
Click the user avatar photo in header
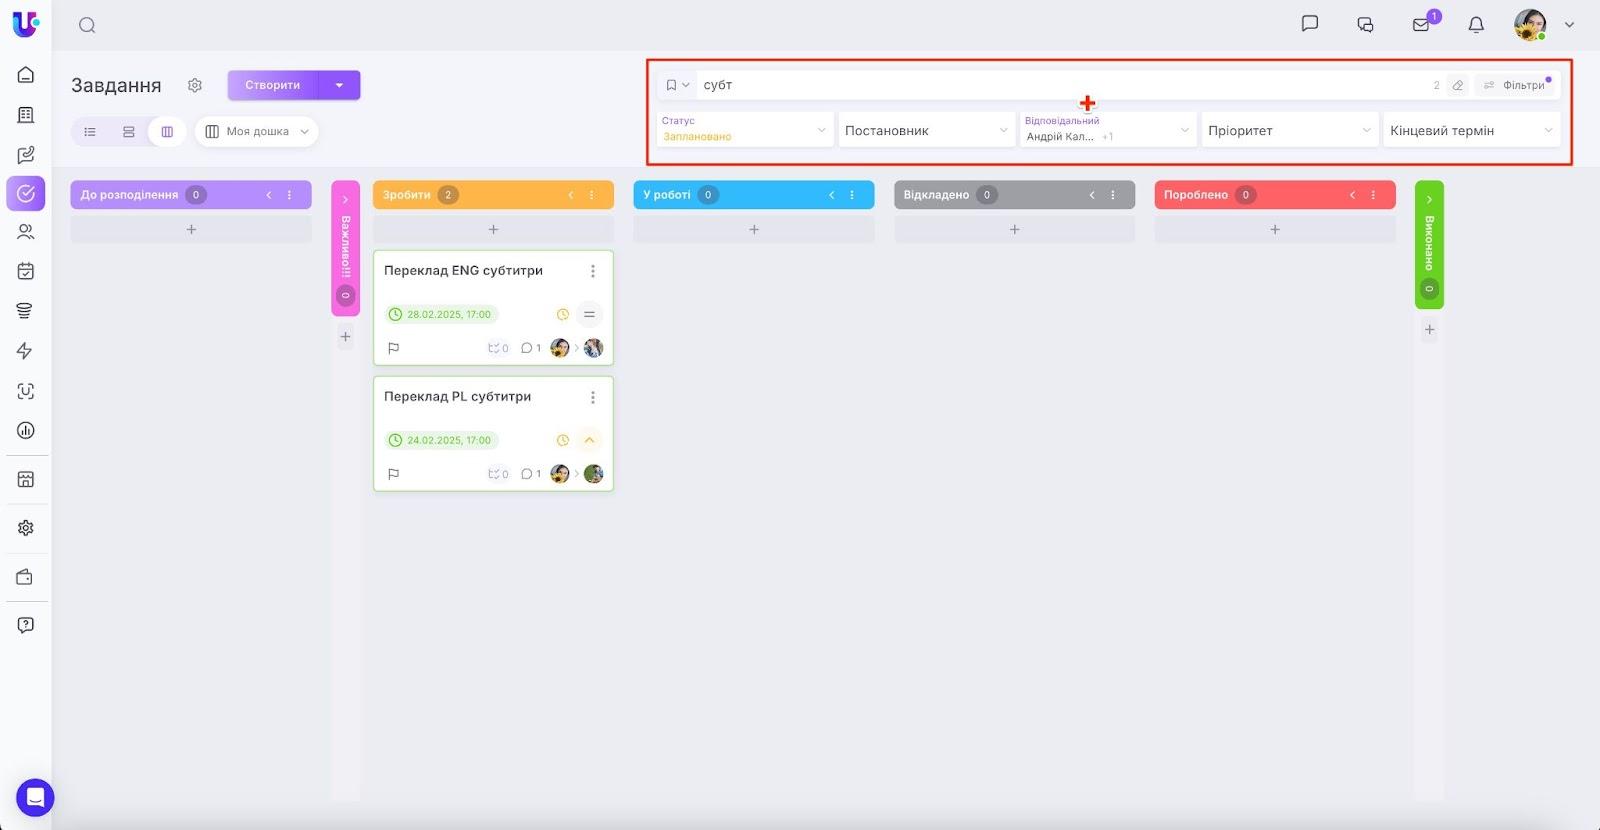pyautogui.click(x=1530, y=25)
